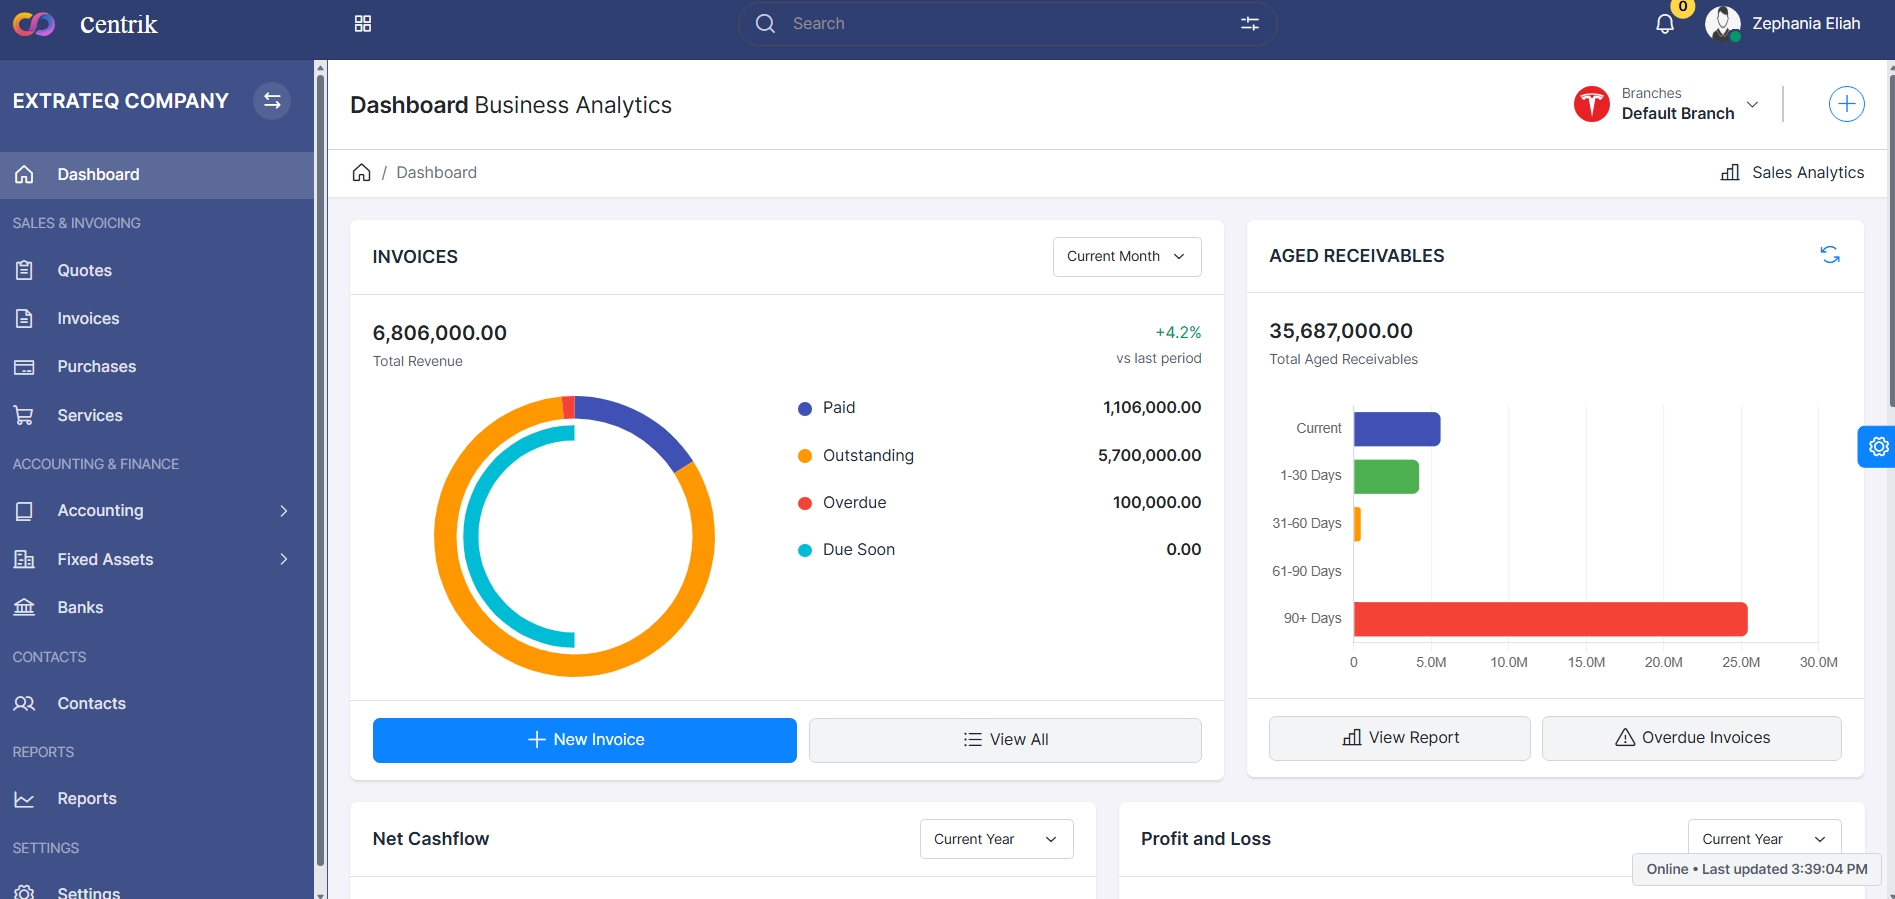The height and width of the screenshot is (899, 1895).
Task: Click the home icon in breadcrumb
Action: point(362,173)
